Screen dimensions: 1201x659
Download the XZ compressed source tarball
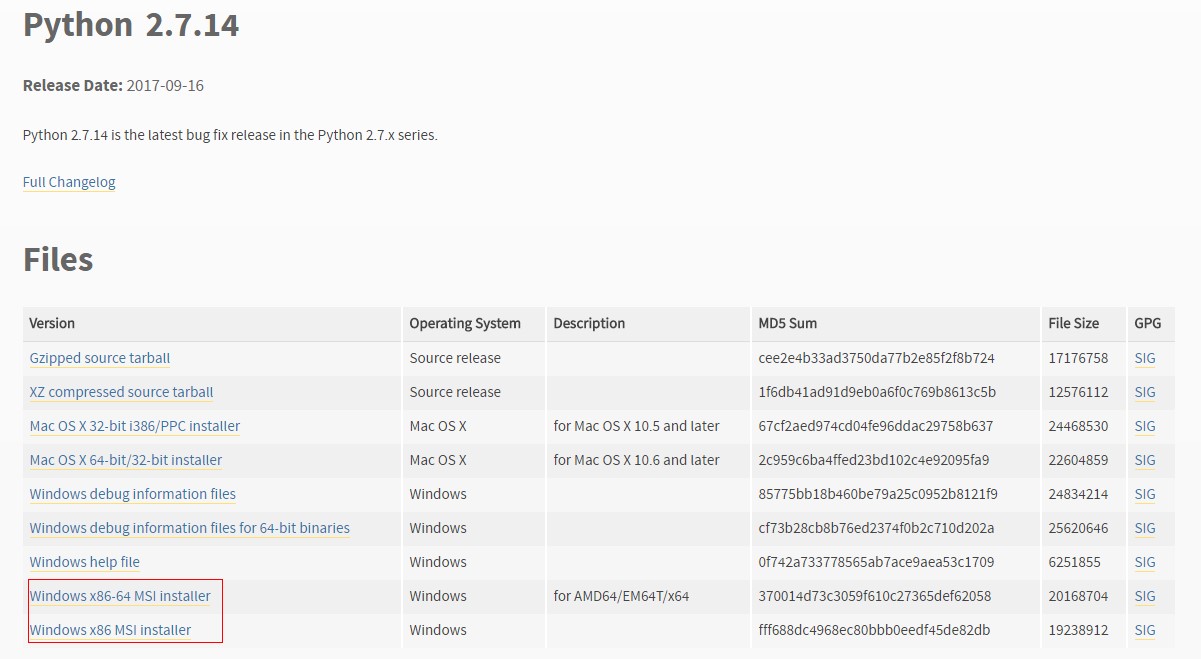121,392
